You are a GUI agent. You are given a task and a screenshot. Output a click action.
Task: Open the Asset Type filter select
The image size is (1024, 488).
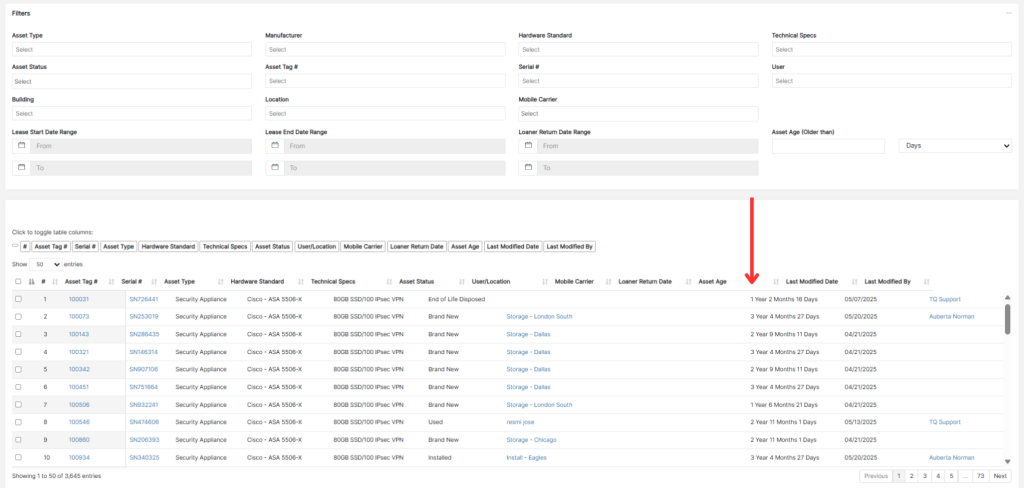131,50
